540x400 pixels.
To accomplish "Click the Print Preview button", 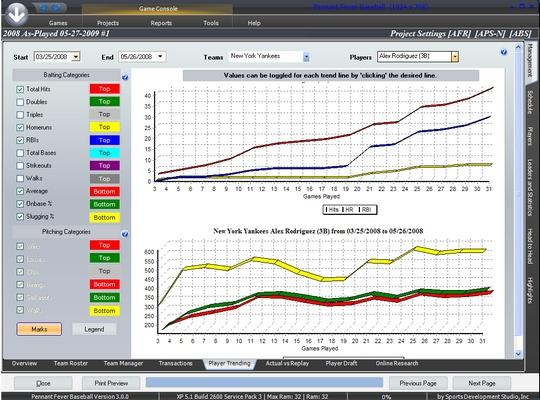I will coord(111,383).
